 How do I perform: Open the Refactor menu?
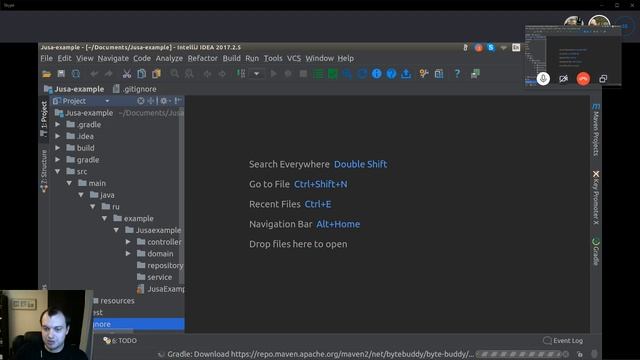click(x=202, y=58)
